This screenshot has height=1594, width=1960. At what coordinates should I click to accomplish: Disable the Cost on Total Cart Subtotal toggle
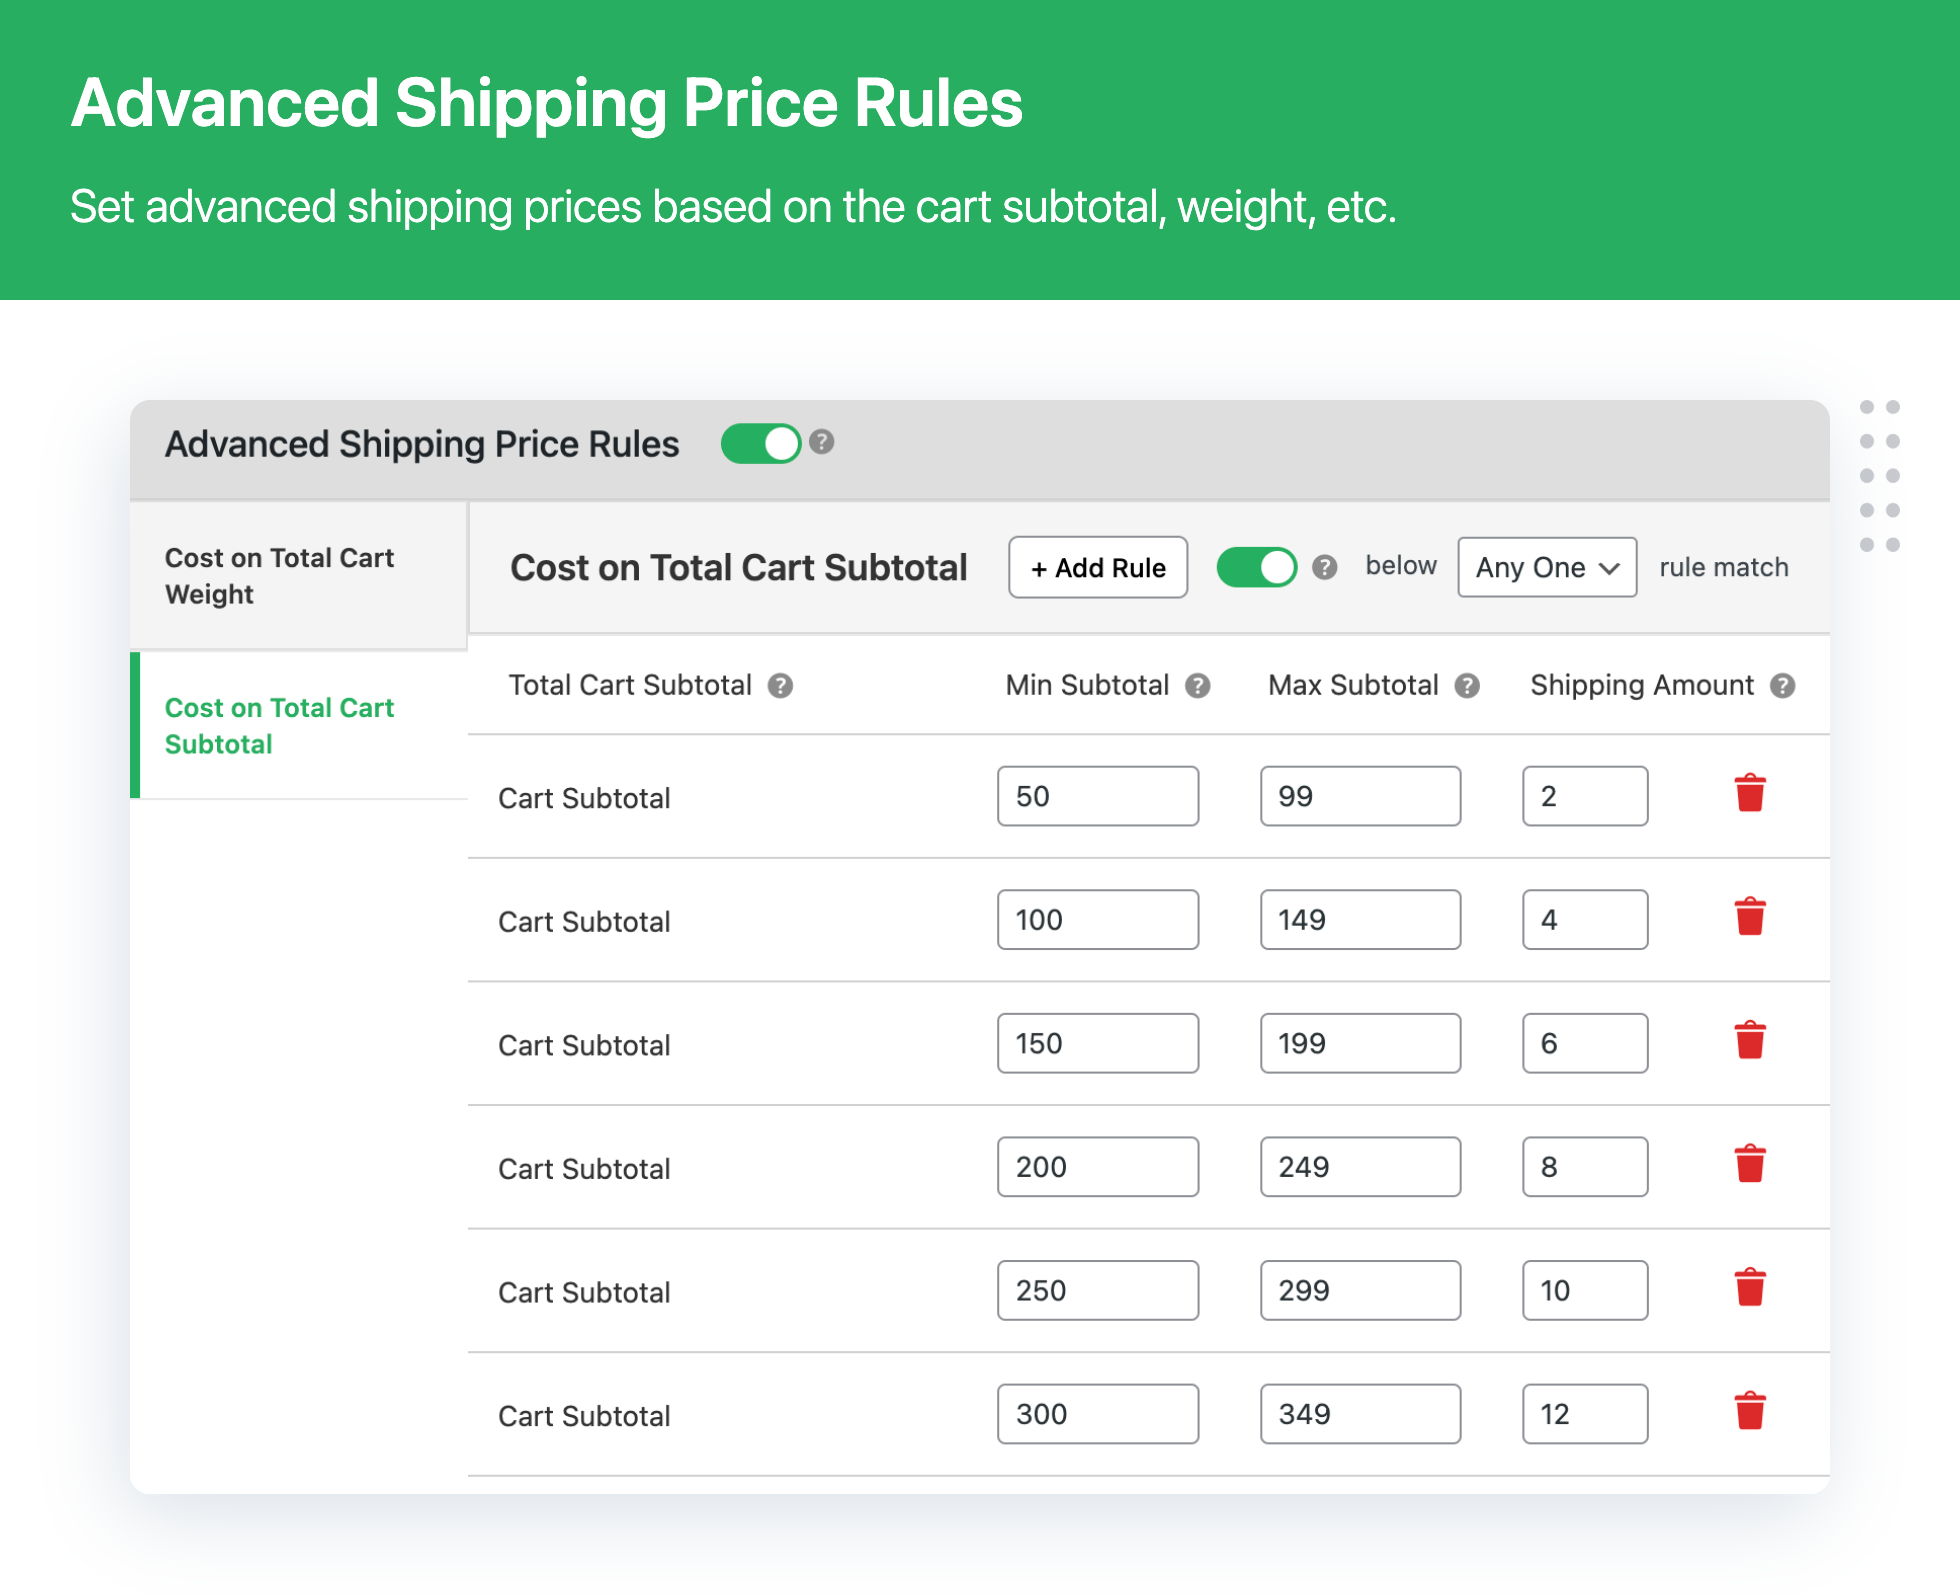click(x=1256, y=567)
